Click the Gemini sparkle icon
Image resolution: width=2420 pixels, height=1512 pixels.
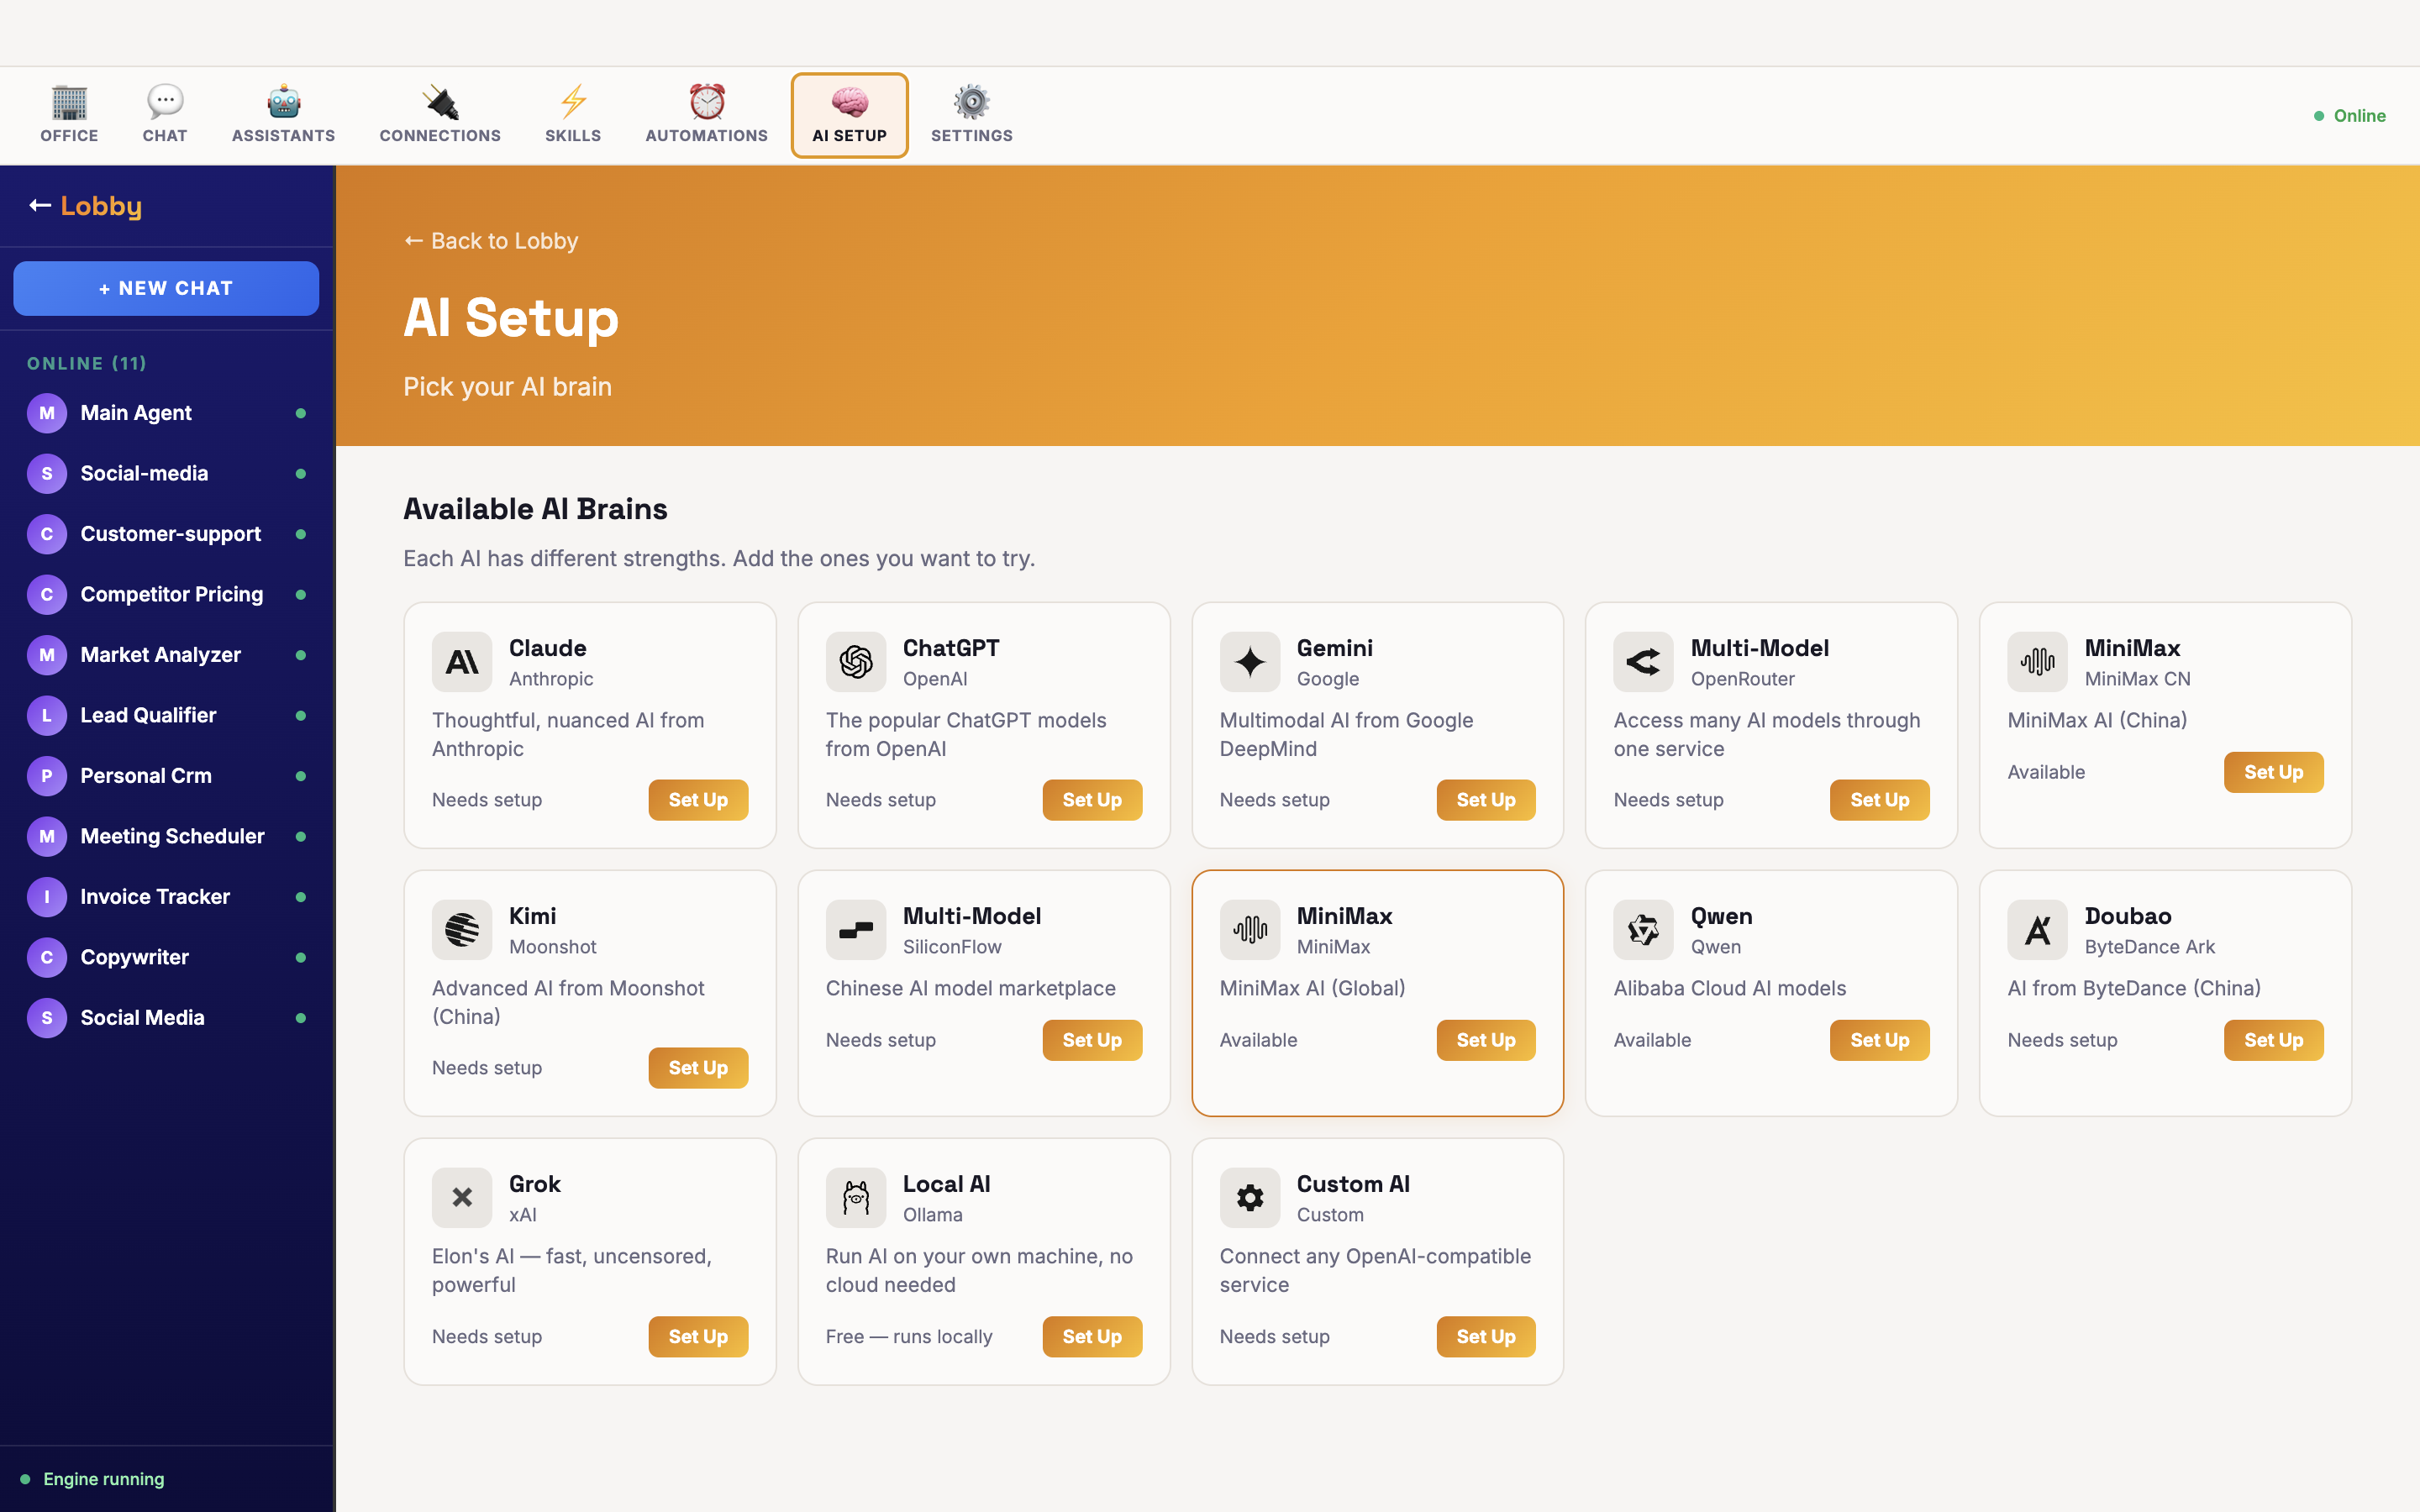[x=1249, y=661]
